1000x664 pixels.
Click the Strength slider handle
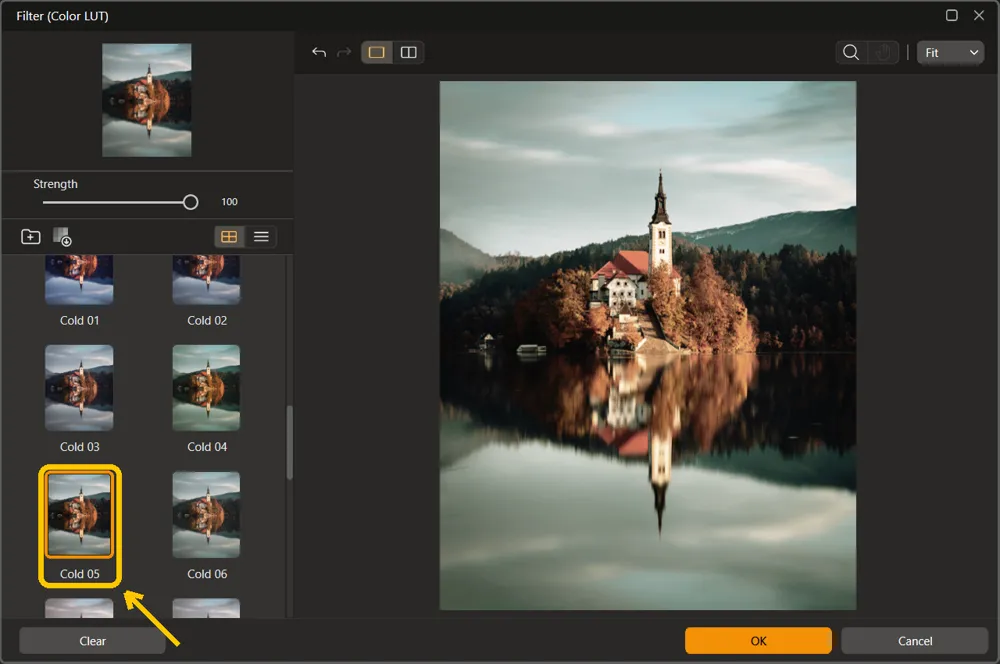tap(190, 202)
